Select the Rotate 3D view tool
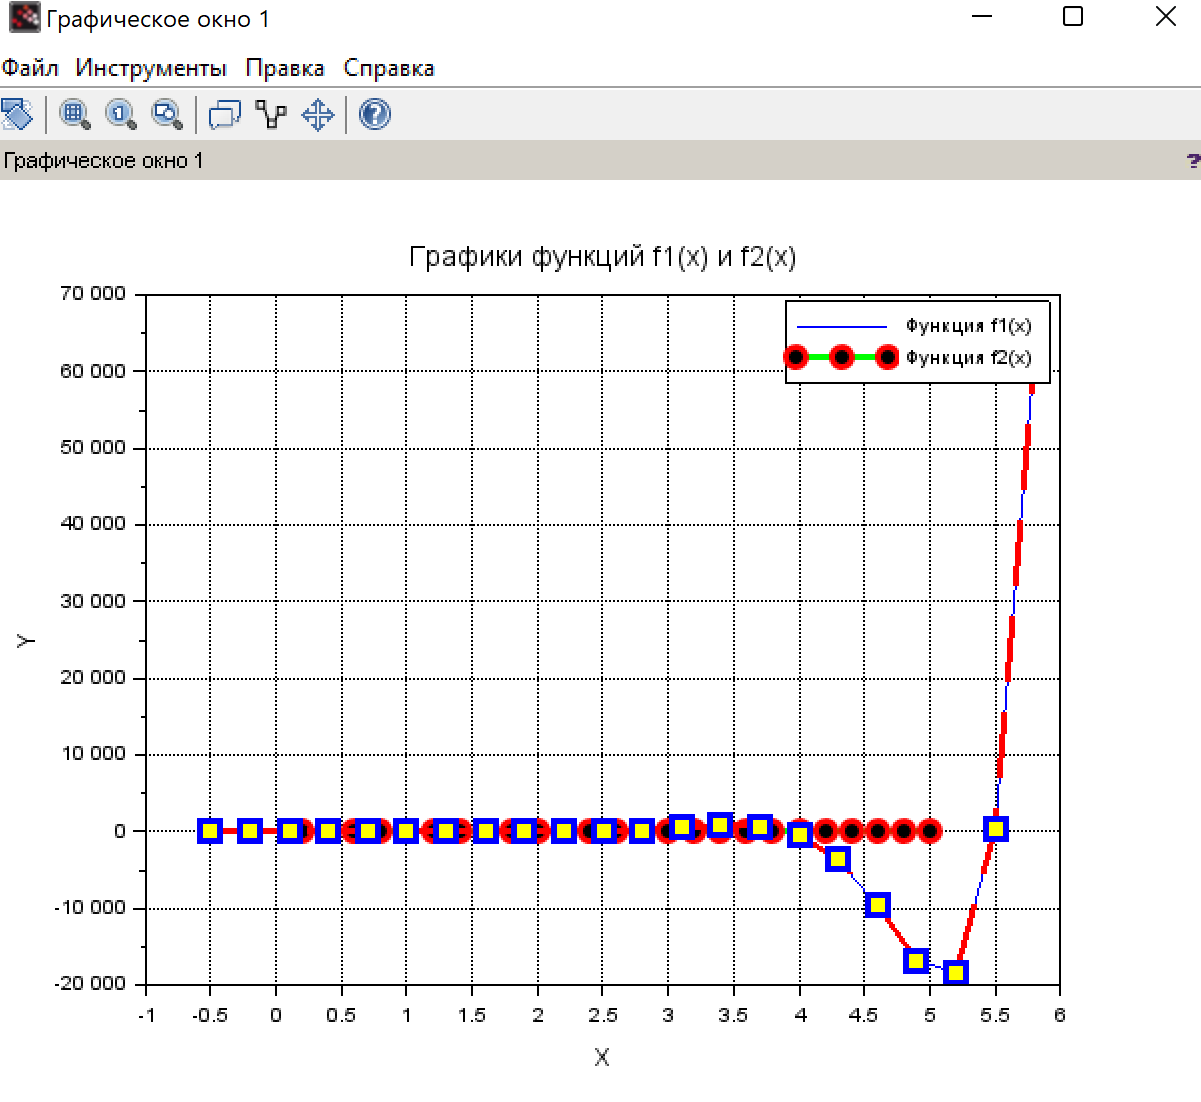This screenshot has width=1201, height=1102. coord(17,114)
